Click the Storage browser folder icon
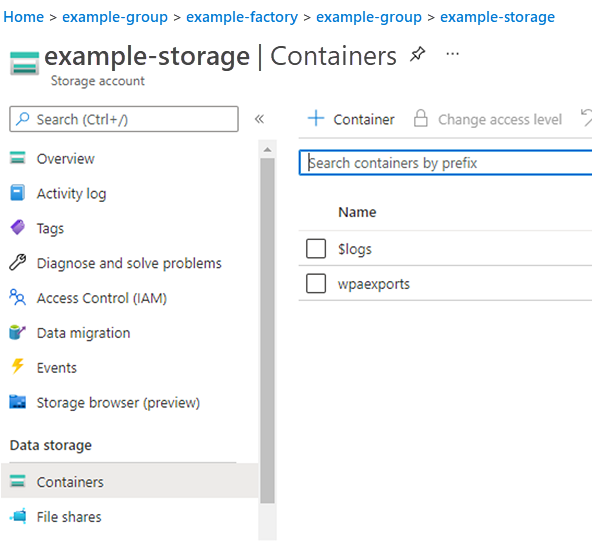This screenshot has height=543, width=592. pyautogui.click(x=17, y=402)
